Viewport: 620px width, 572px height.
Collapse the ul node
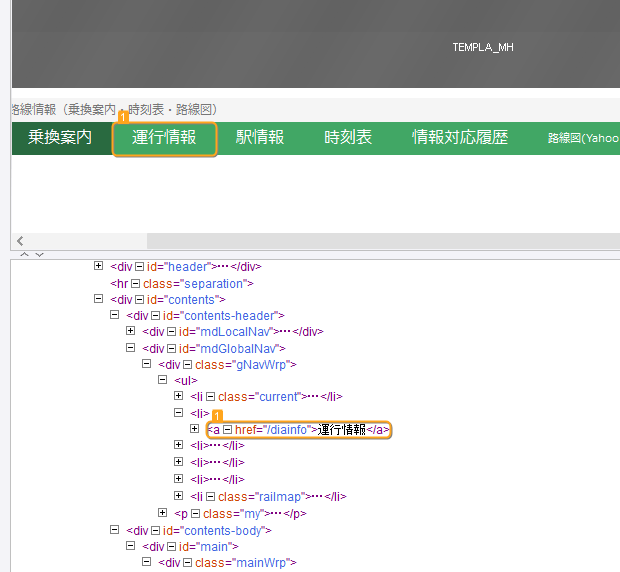pyautogui.click(x=163, y=379)
